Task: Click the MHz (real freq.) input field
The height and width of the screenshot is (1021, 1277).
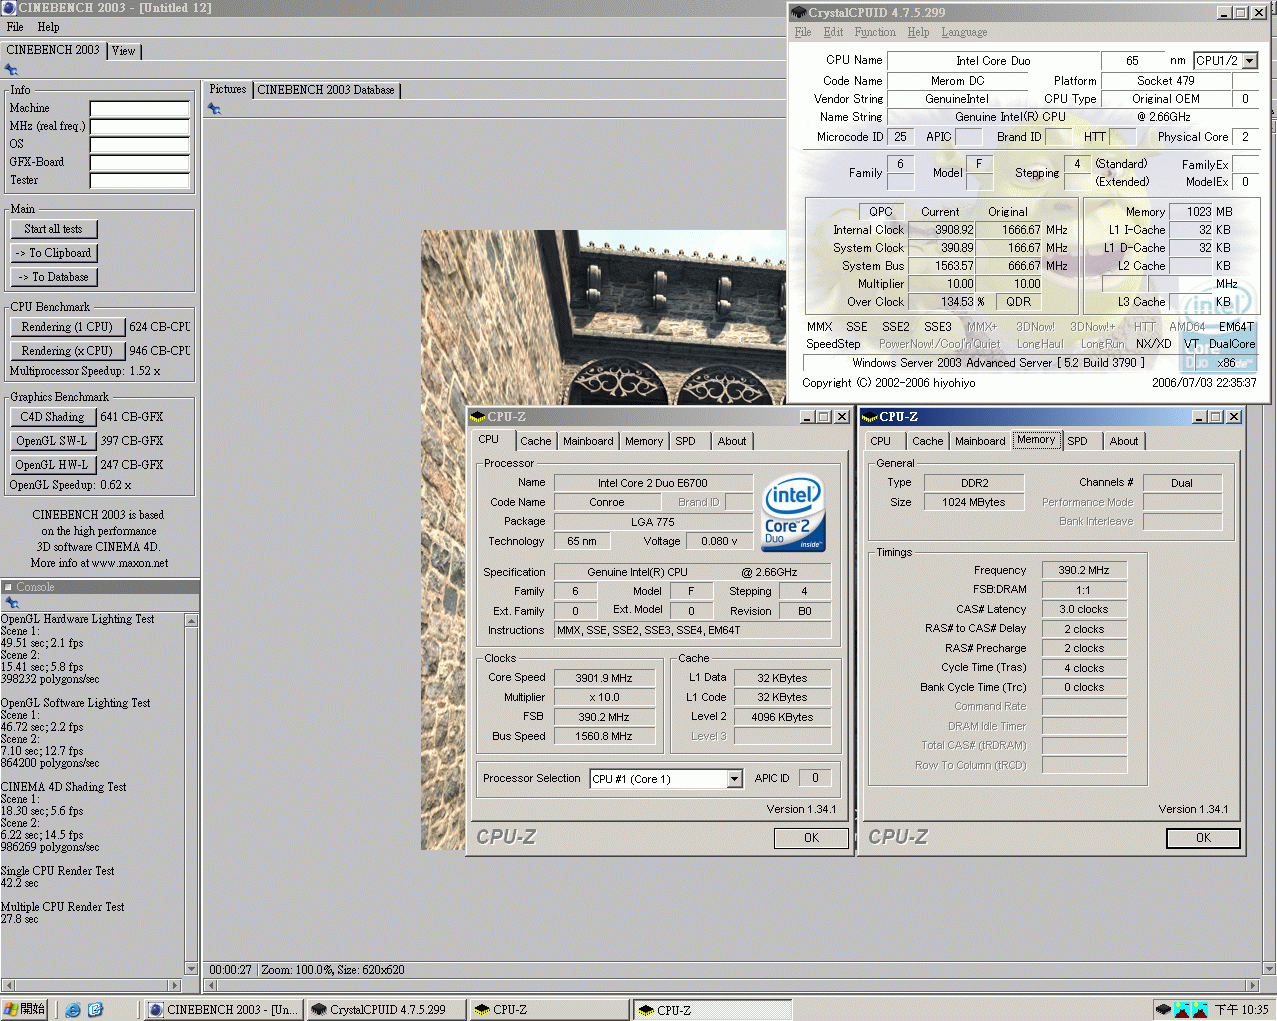Action: [140, 126]
